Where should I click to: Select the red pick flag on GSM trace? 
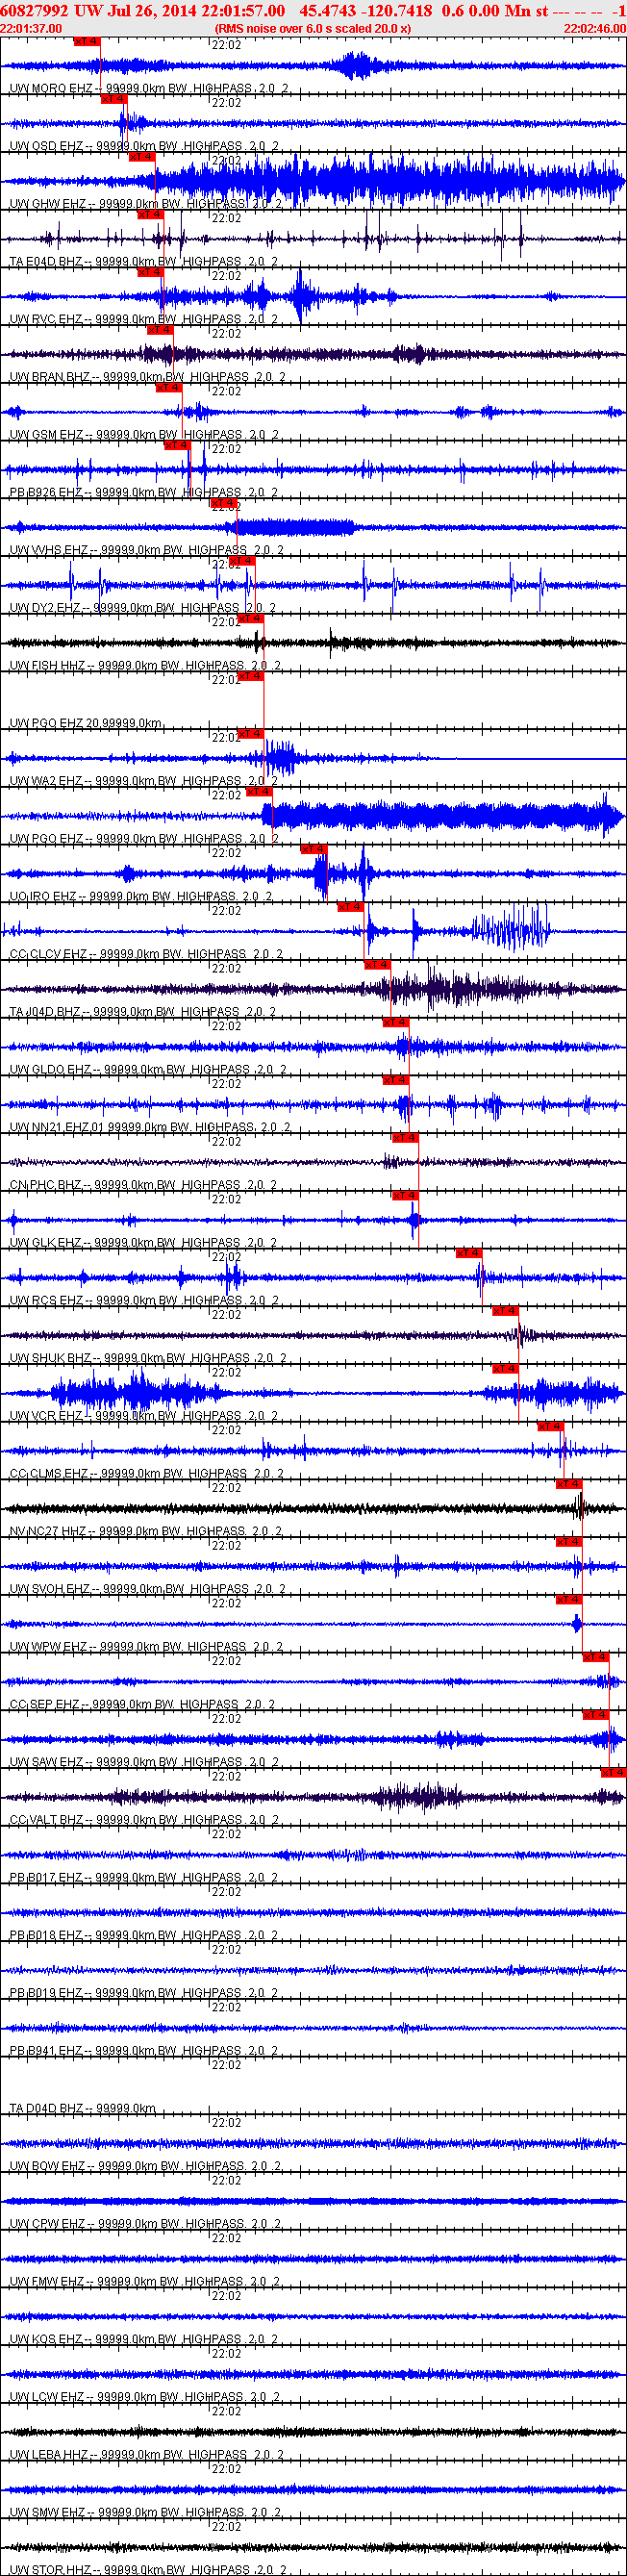pos(169,388)
